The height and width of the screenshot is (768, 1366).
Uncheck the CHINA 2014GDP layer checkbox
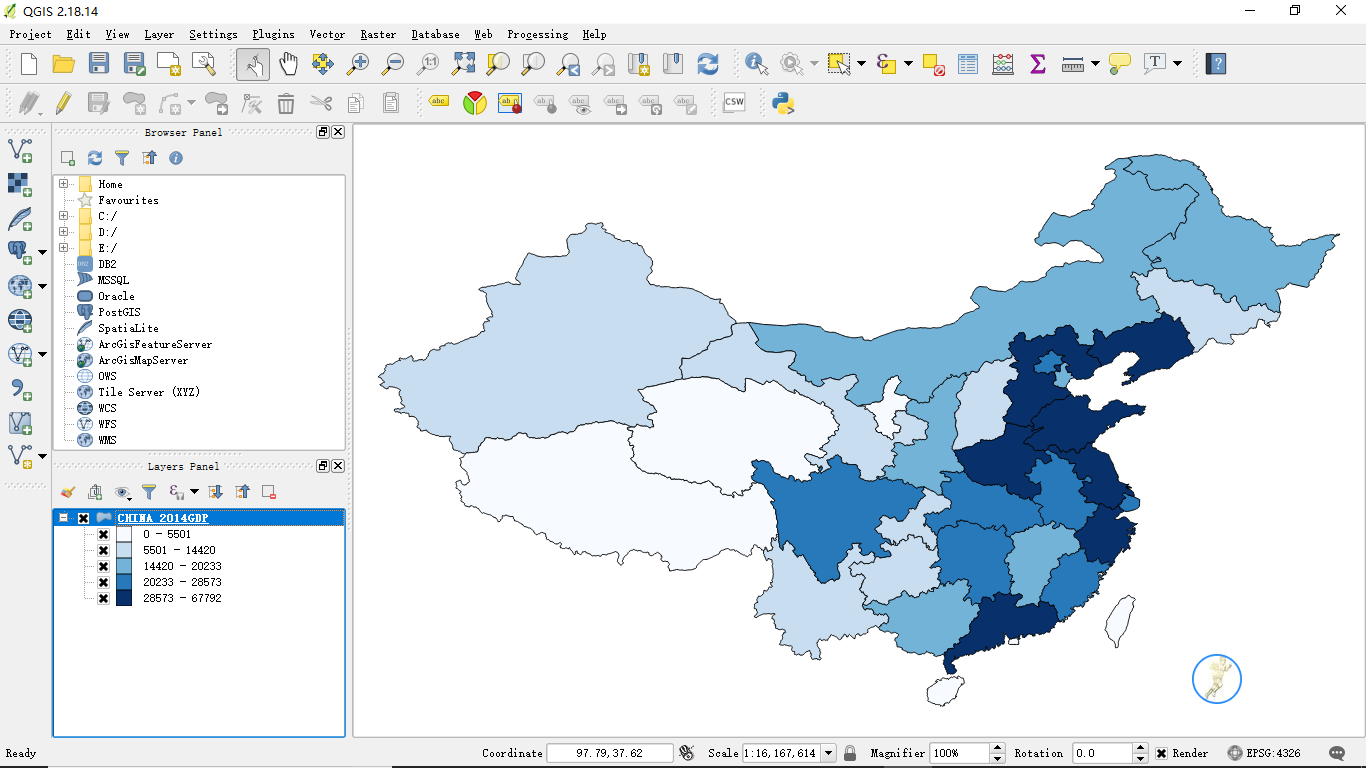[x=83, y=518]
